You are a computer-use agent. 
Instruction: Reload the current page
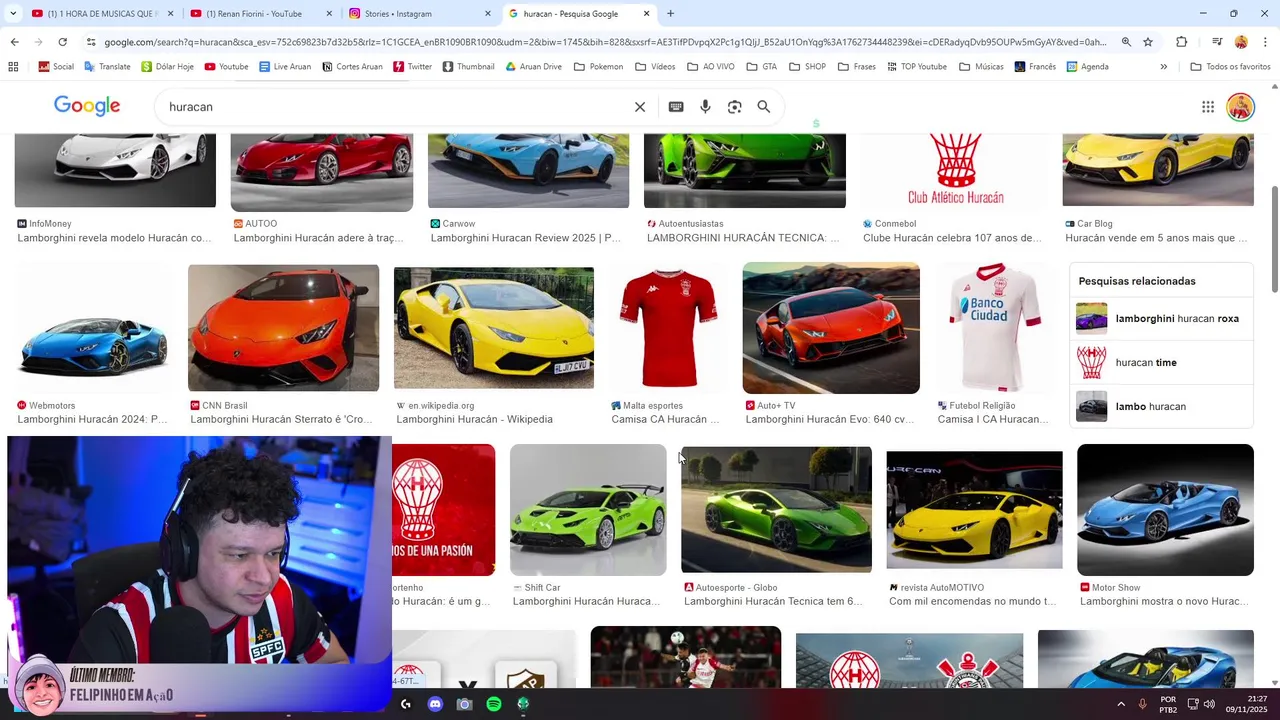[x=62, y=42]
